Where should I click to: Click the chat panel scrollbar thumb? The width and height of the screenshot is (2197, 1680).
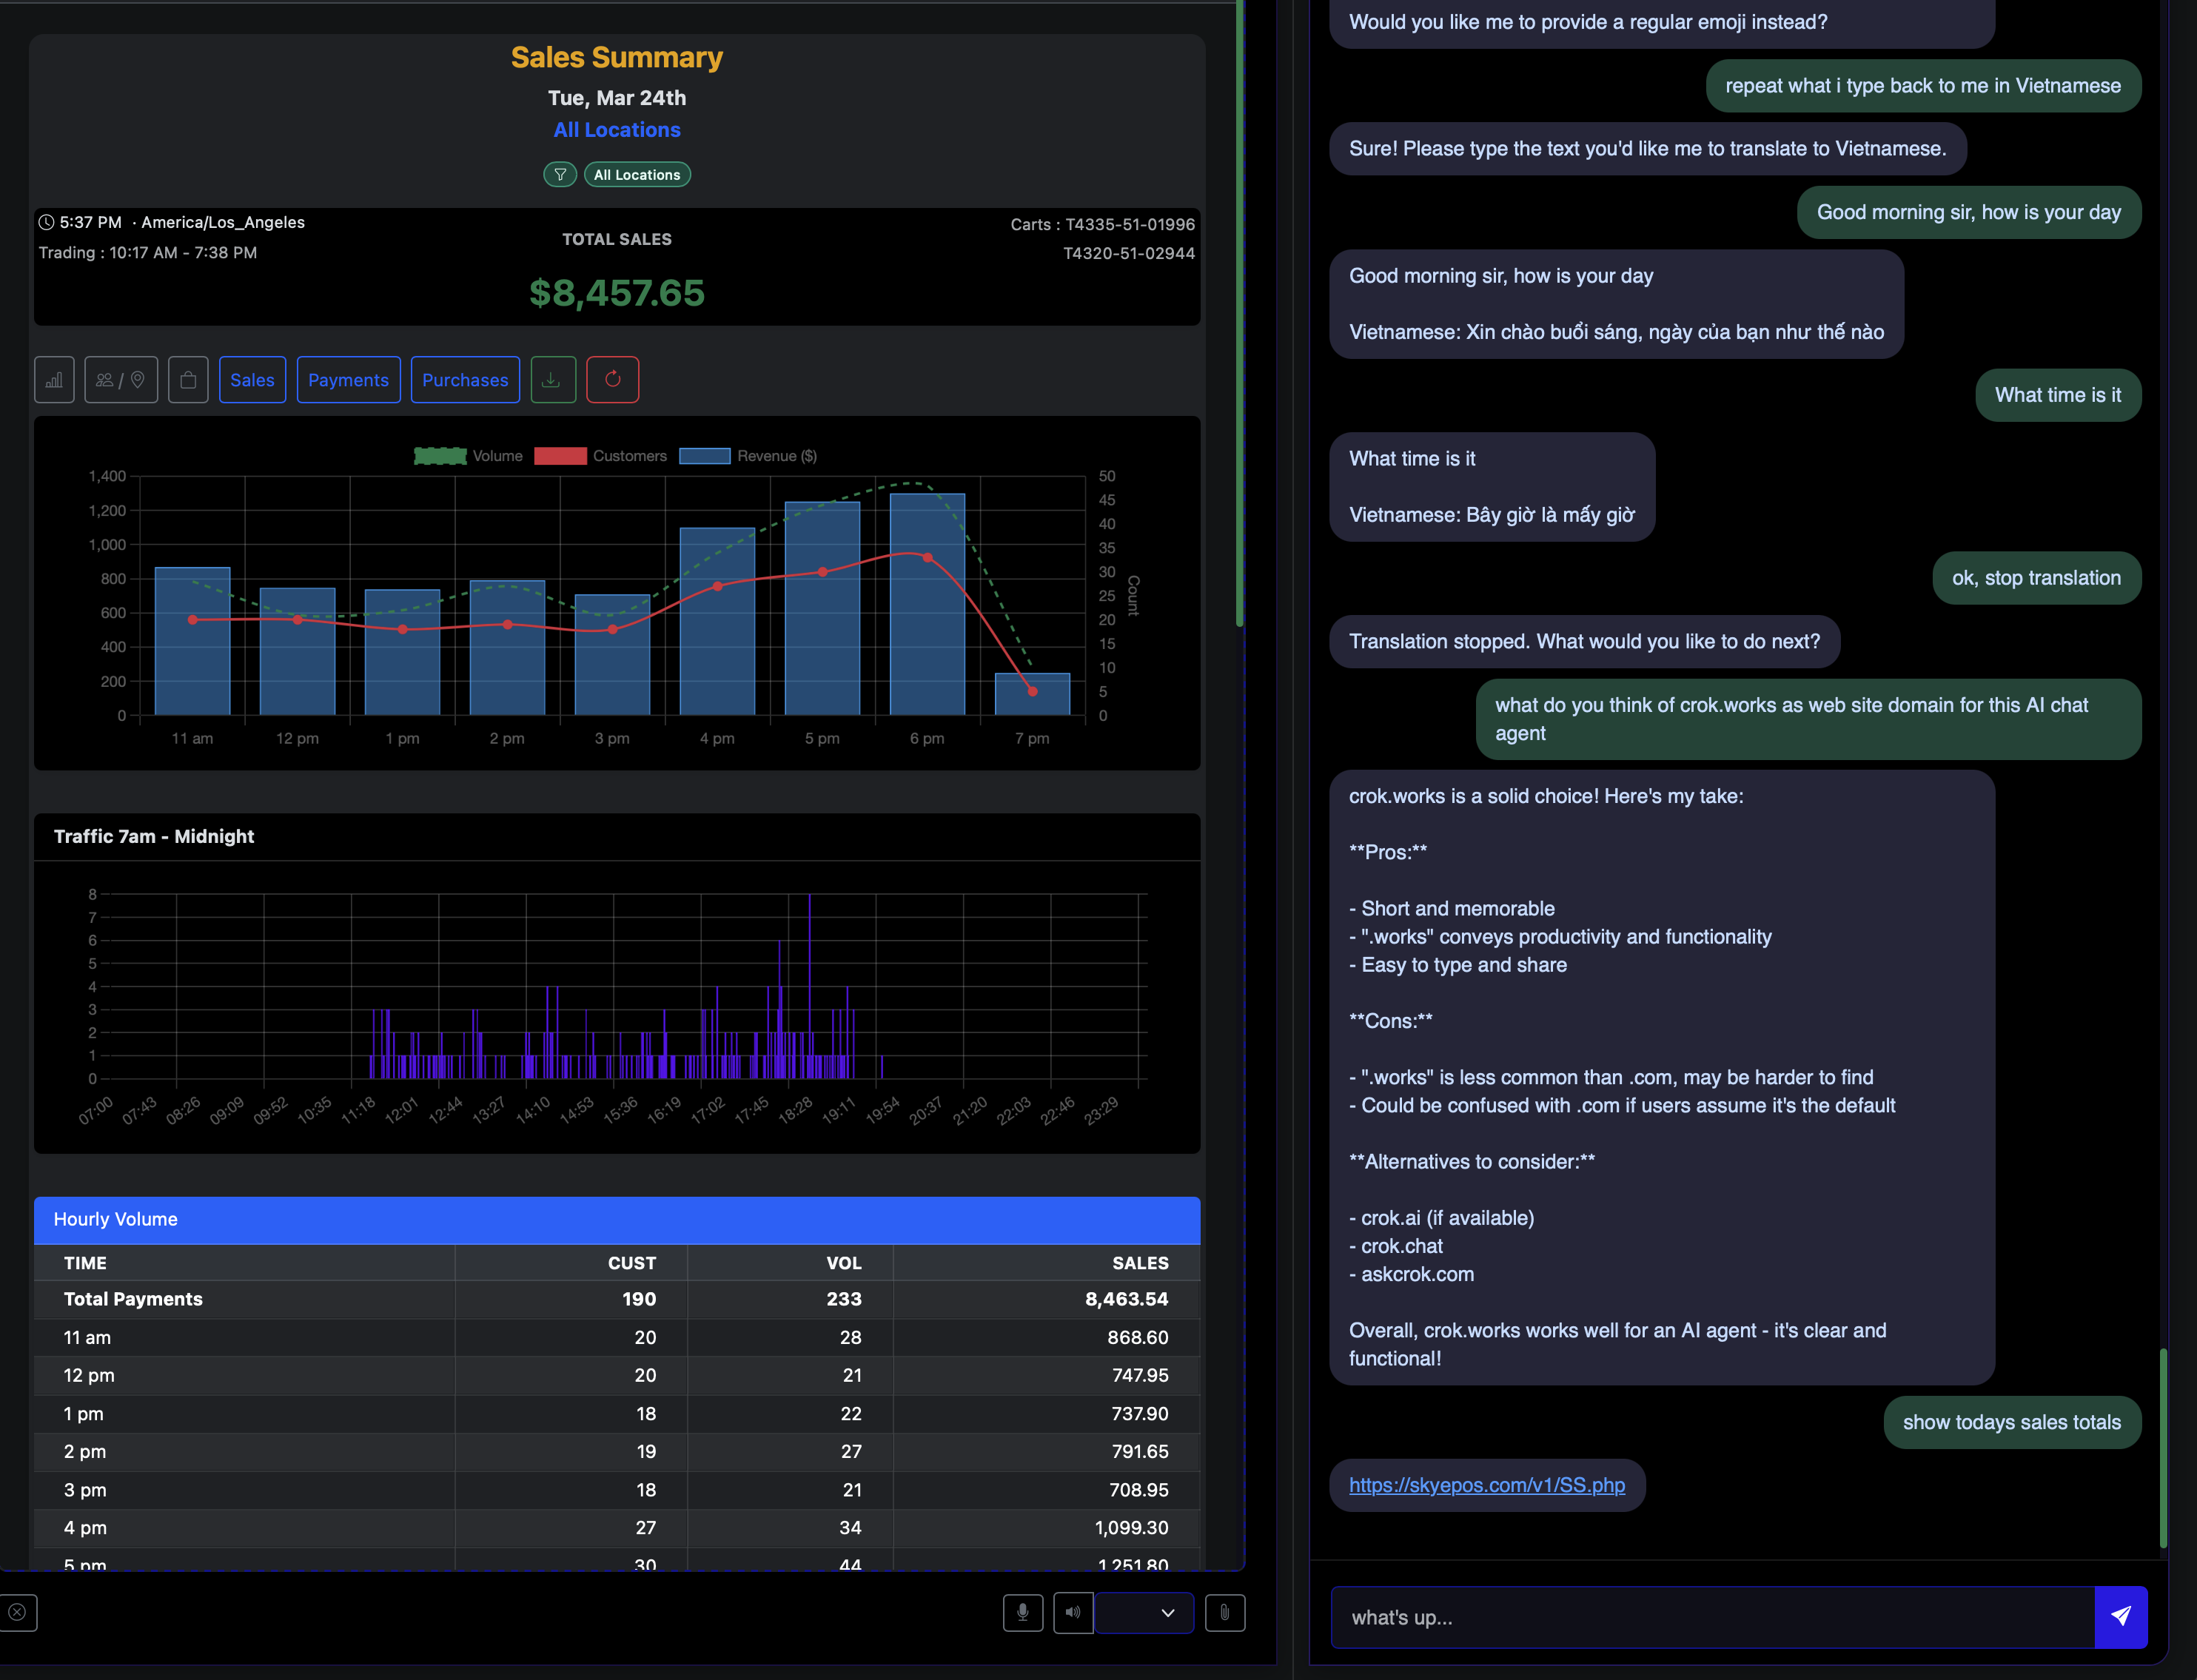2163,1448
